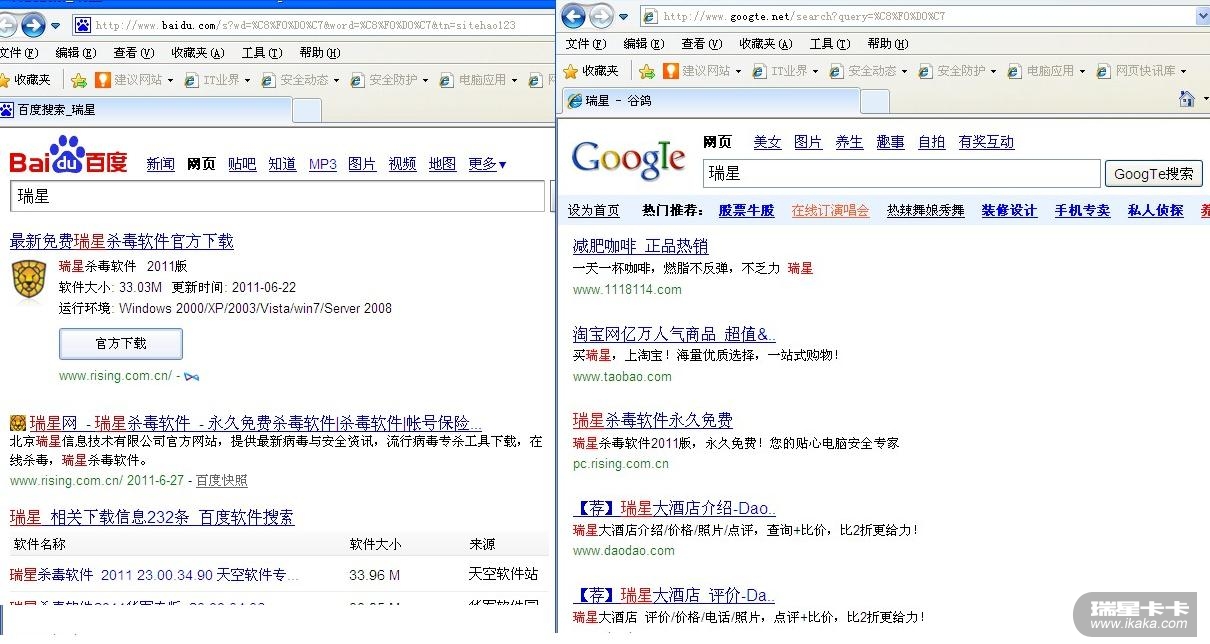1210x644 pixels.
Task: Select the 百度搜索_瑞星 tab
Action: (145, 110)
